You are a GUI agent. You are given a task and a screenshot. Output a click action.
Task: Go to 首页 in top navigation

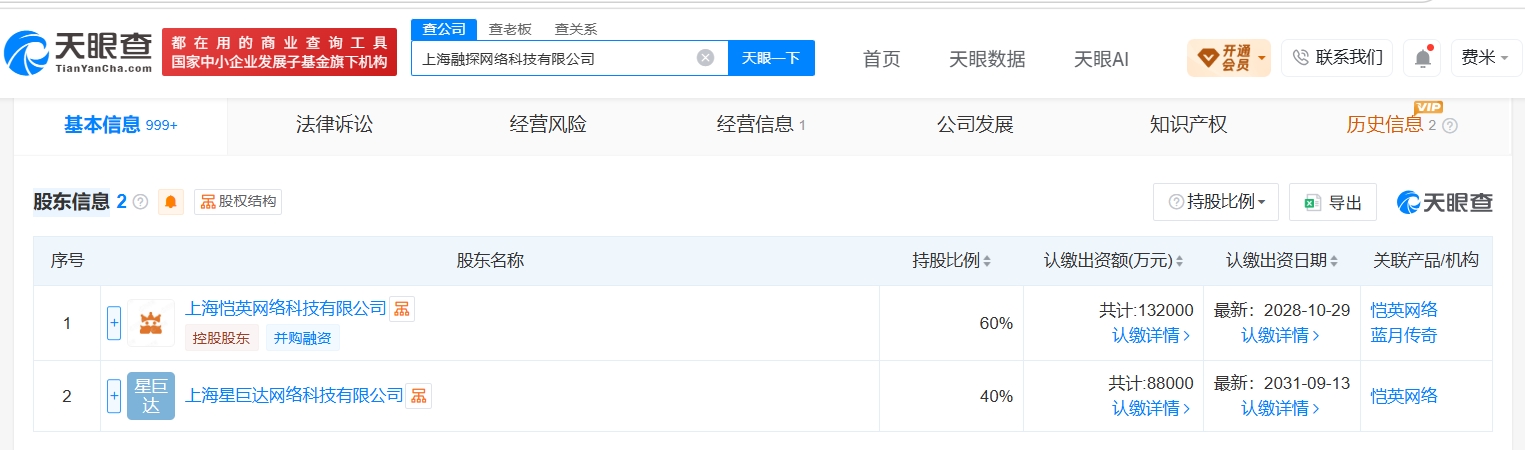point(881,58)
